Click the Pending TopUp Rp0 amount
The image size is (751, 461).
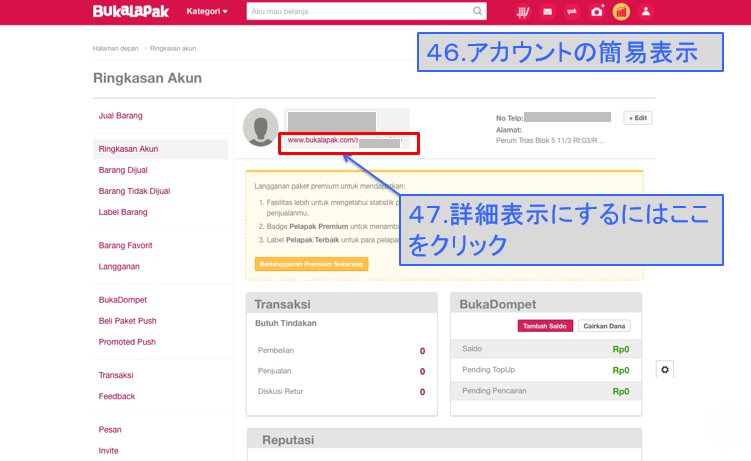(x=621, y=371)
